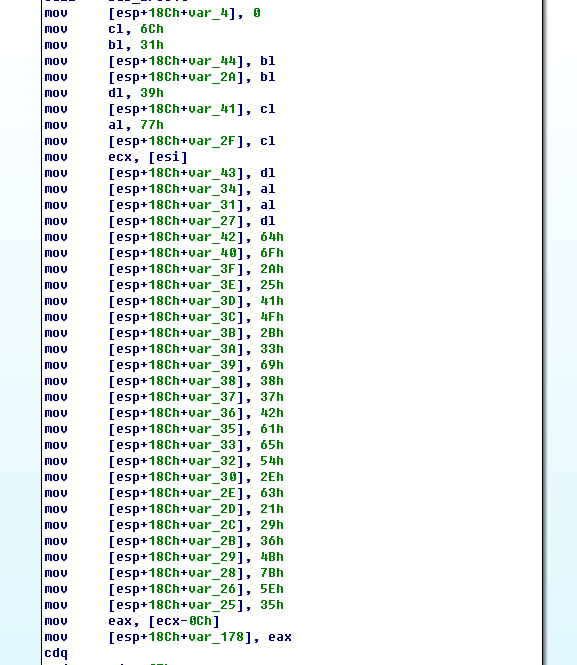Click value 42h on the var_36 line
577x665 pixels.
click(x=272, y=413)
